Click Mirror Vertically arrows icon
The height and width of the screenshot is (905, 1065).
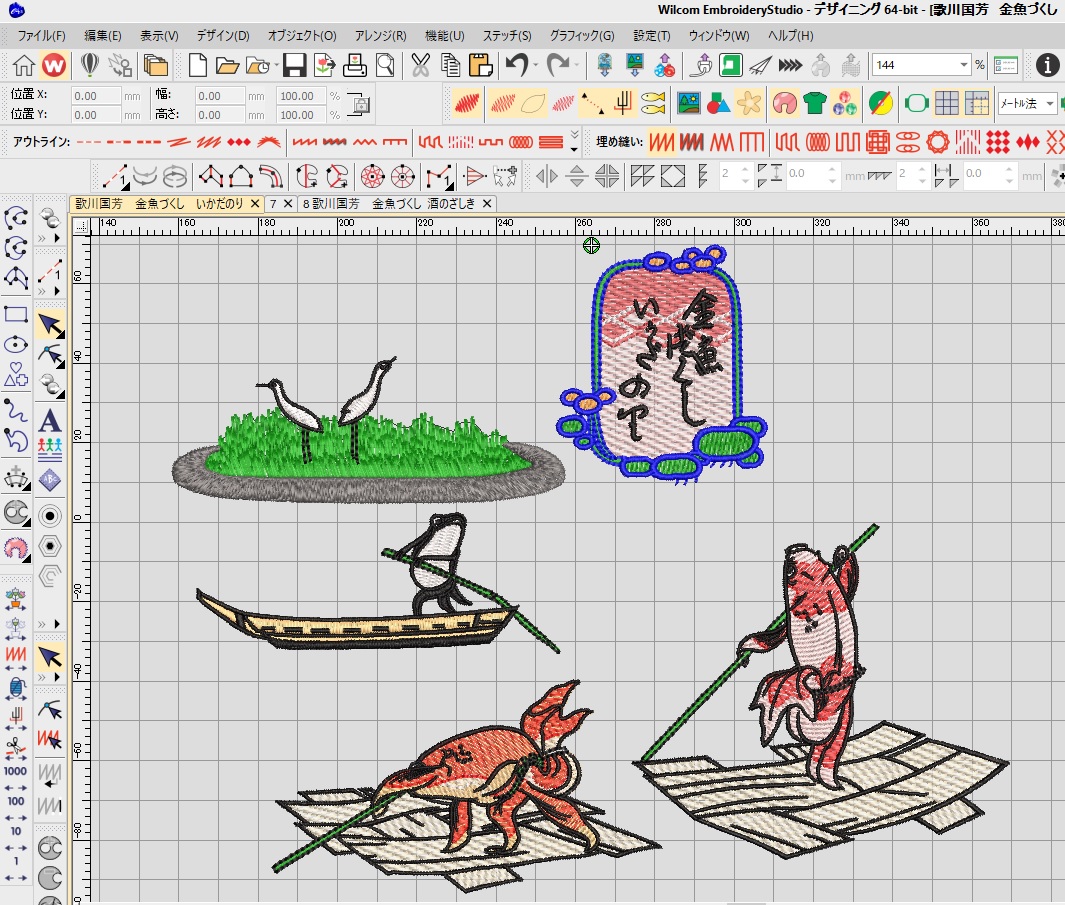coord(577,177)
